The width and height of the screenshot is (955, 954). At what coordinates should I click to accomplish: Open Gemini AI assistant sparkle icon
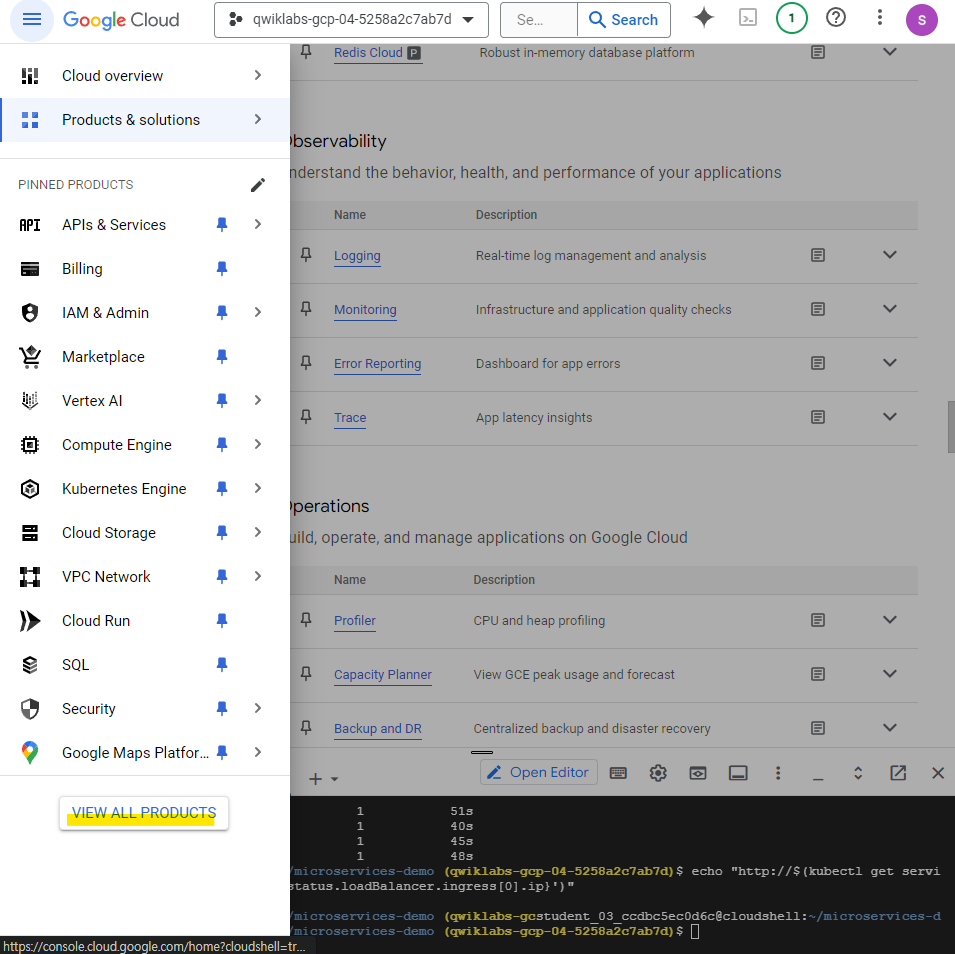coord(703,18)
